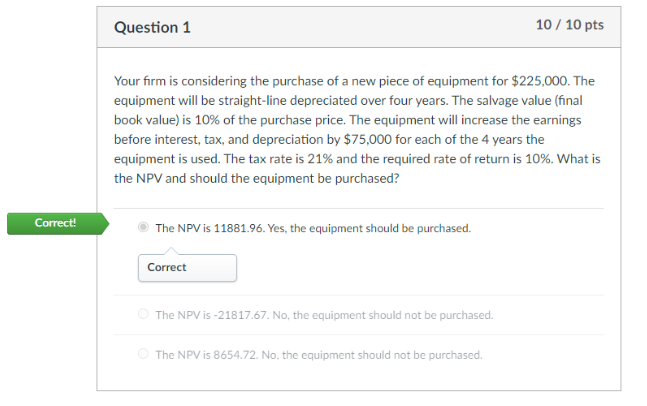The image size is (647, 406).
Task: Click the Question 1 heading
Action: 152,28
